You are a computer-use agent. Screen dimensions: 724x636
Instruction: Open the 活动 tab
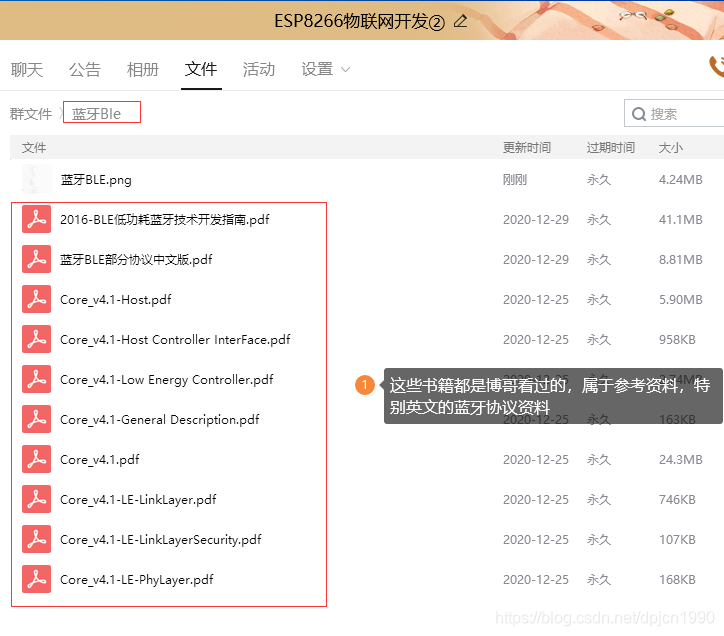coord(259,70)
